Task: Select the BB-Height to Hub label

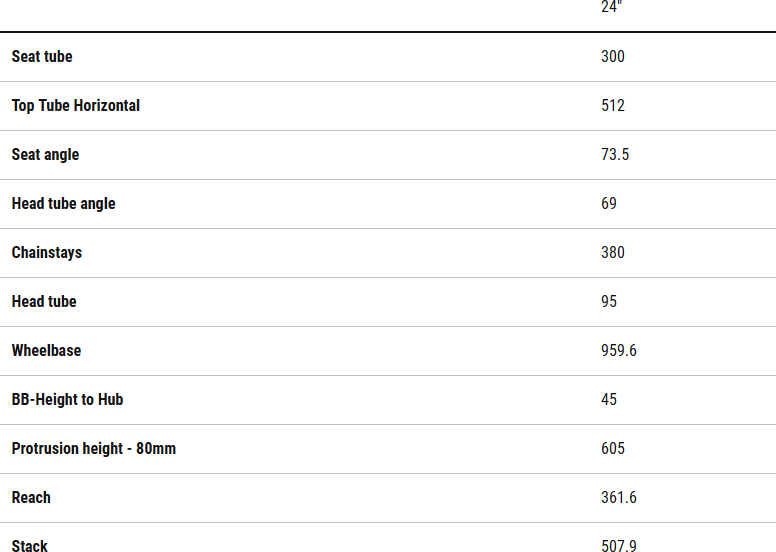Action: pyautogui.click(x=67, y=400)
